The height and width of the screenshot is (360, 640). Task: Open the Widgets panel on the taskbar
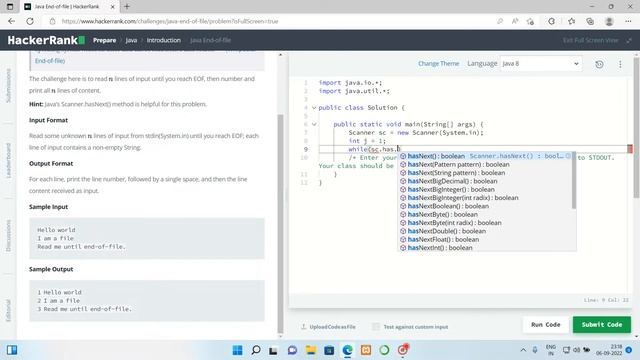[12, 350]
